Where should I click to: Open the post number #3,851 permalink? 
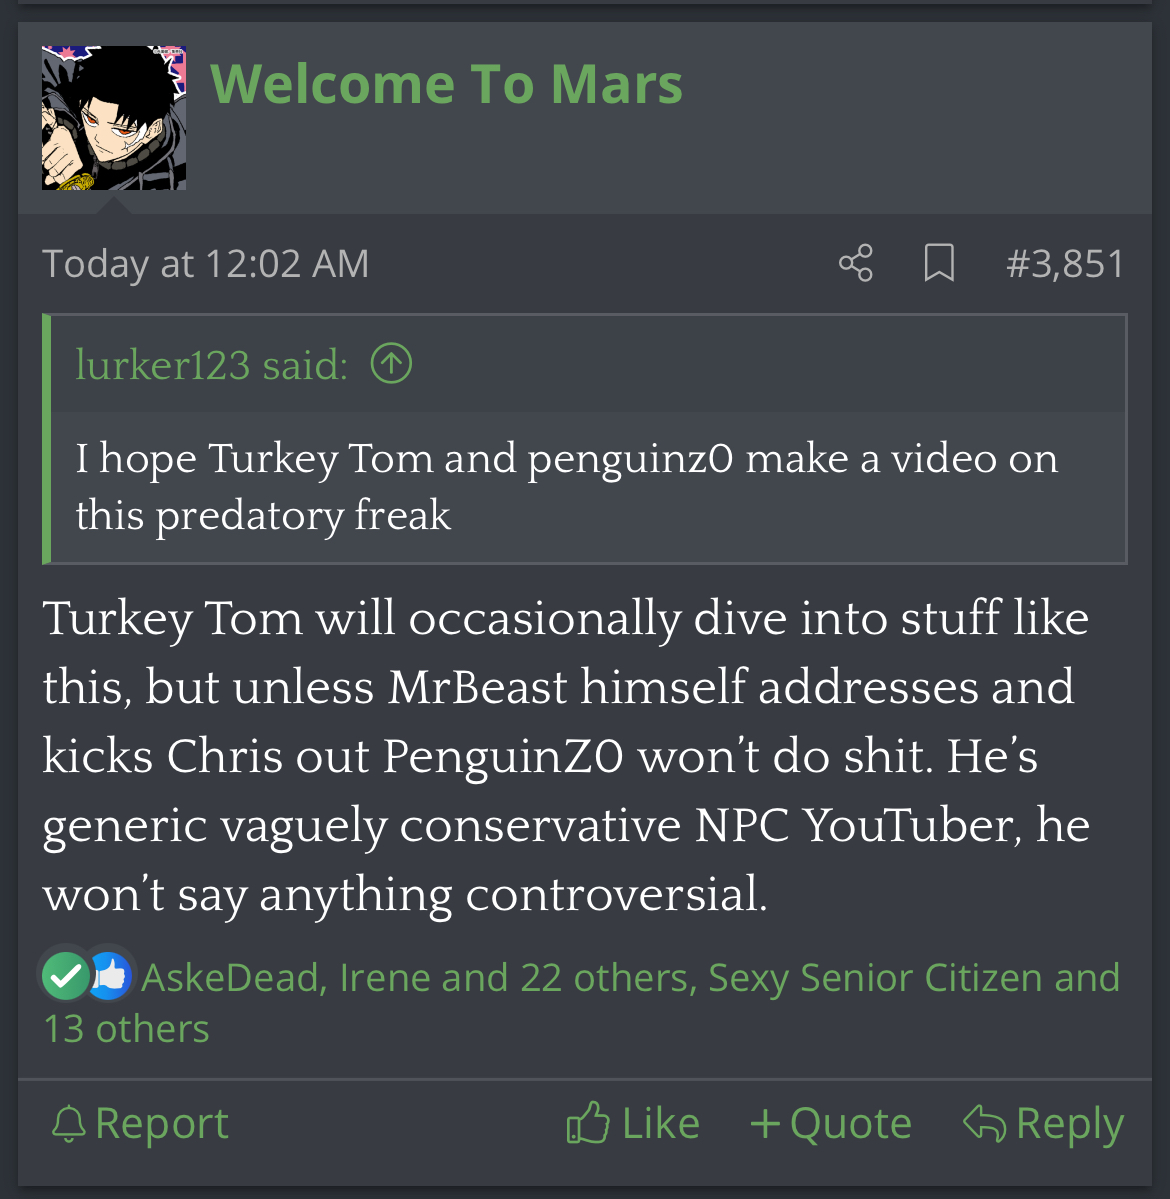click(1065, 264)
